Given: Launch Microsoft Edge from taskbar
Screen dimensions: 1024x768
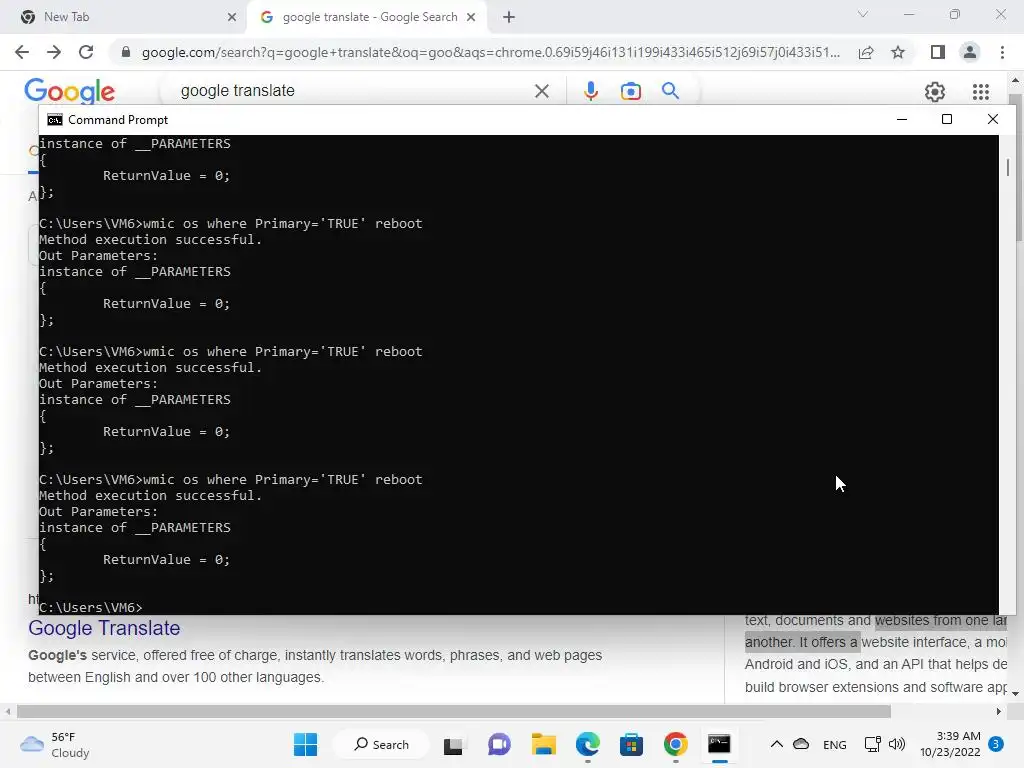Looking at the screenshot, I should (588, 744).
